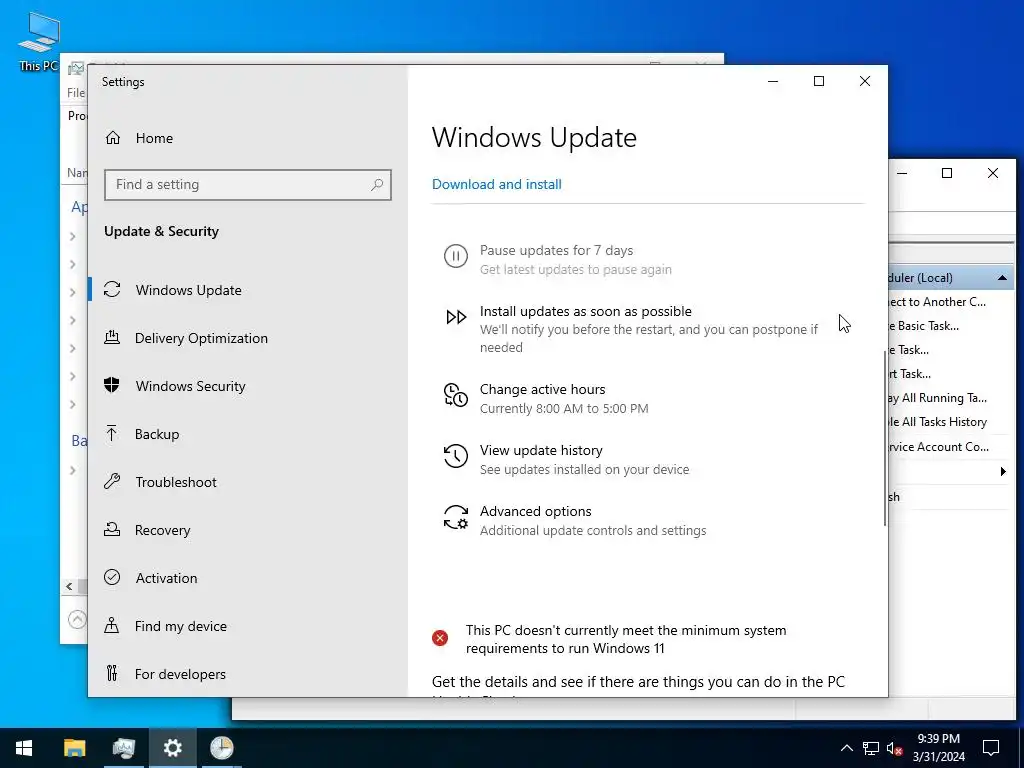Open File Explorer from taskbar
Viewport: 1024px width, 768px height.
pos(74,748)
